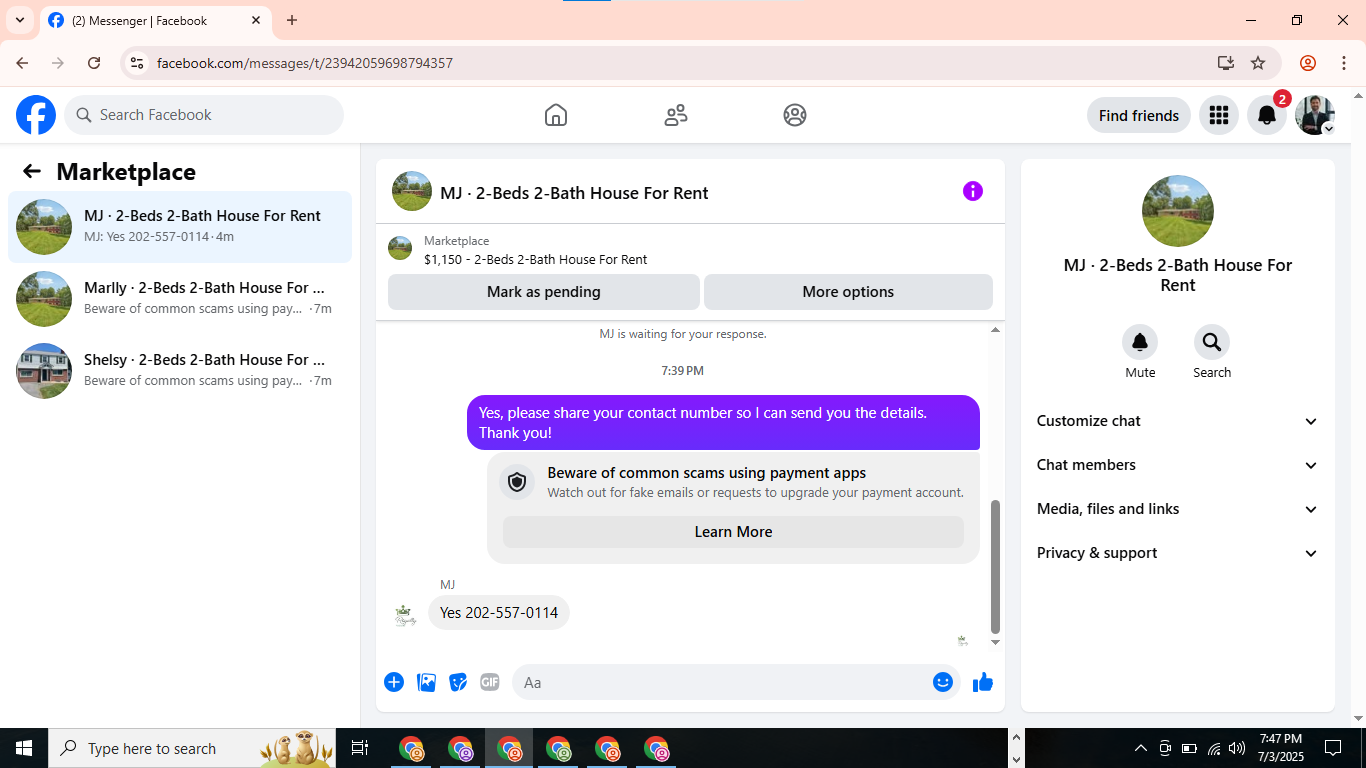1366x768 pixels.
Task: Click MJ's avatar beside phone message
Action: 404,614
